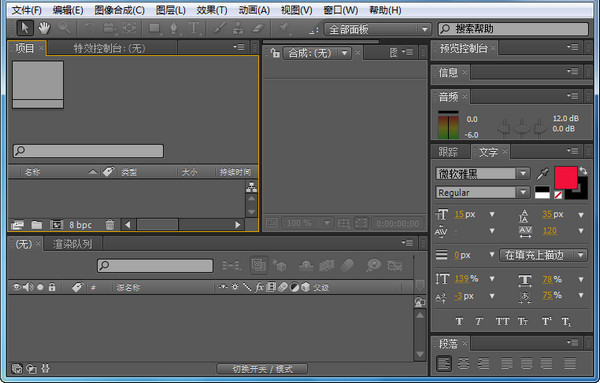Pick the eyedropper in the text panel
600x383 pixels.
click(542, 174)
